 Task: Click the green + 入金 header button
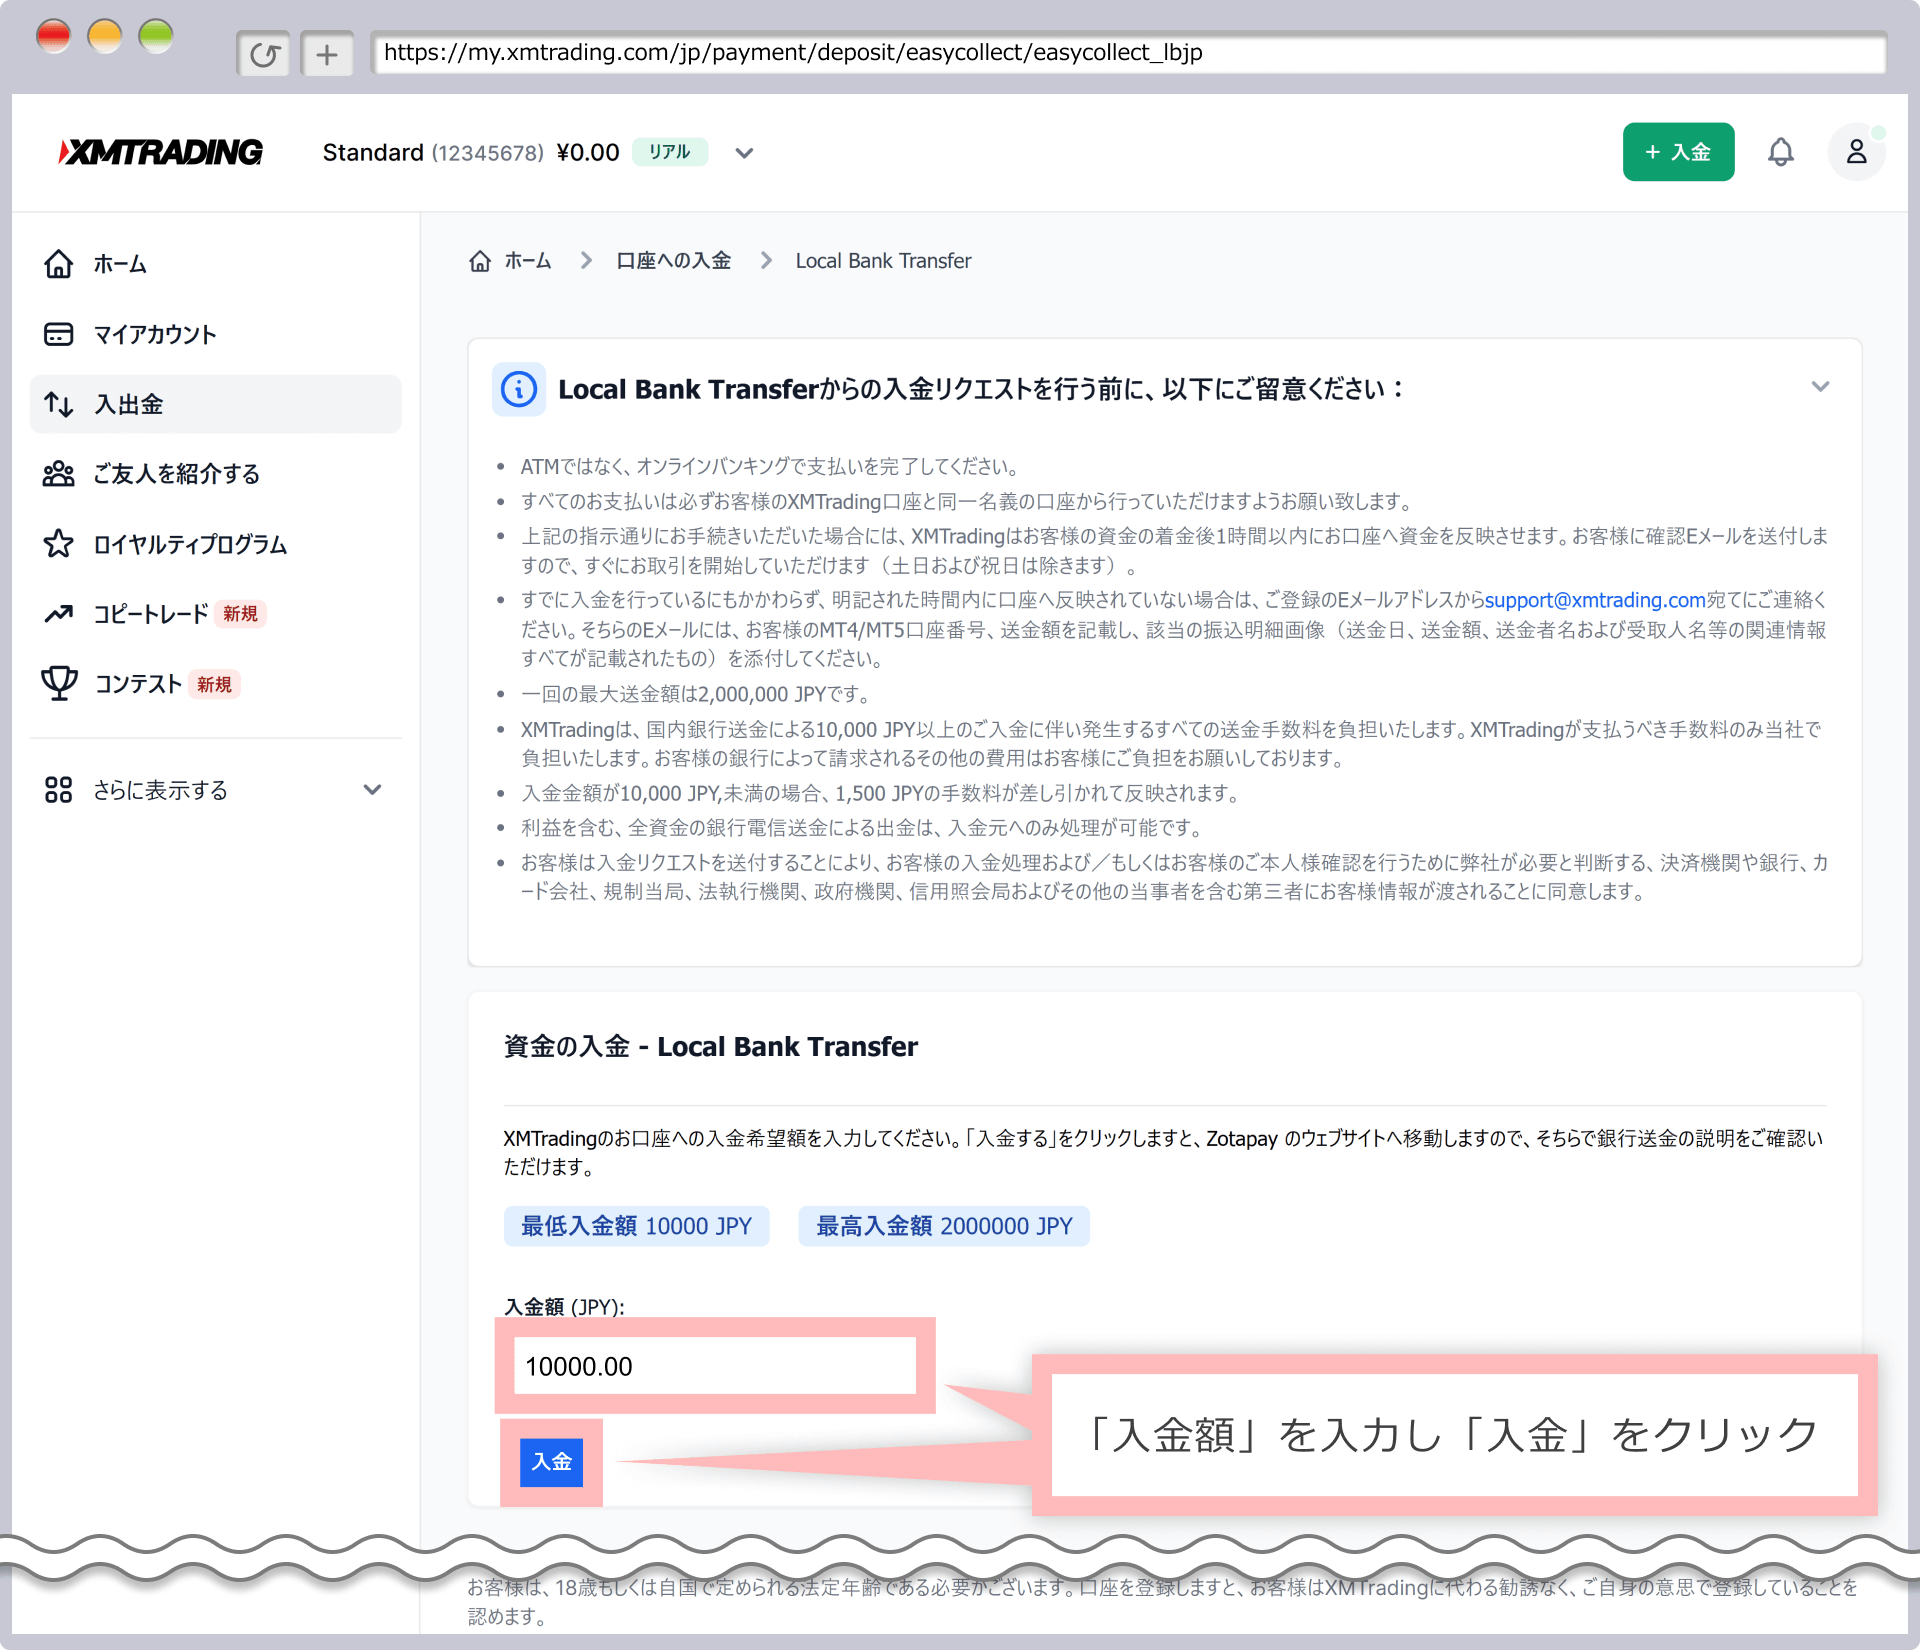[x=1678, y=152]
